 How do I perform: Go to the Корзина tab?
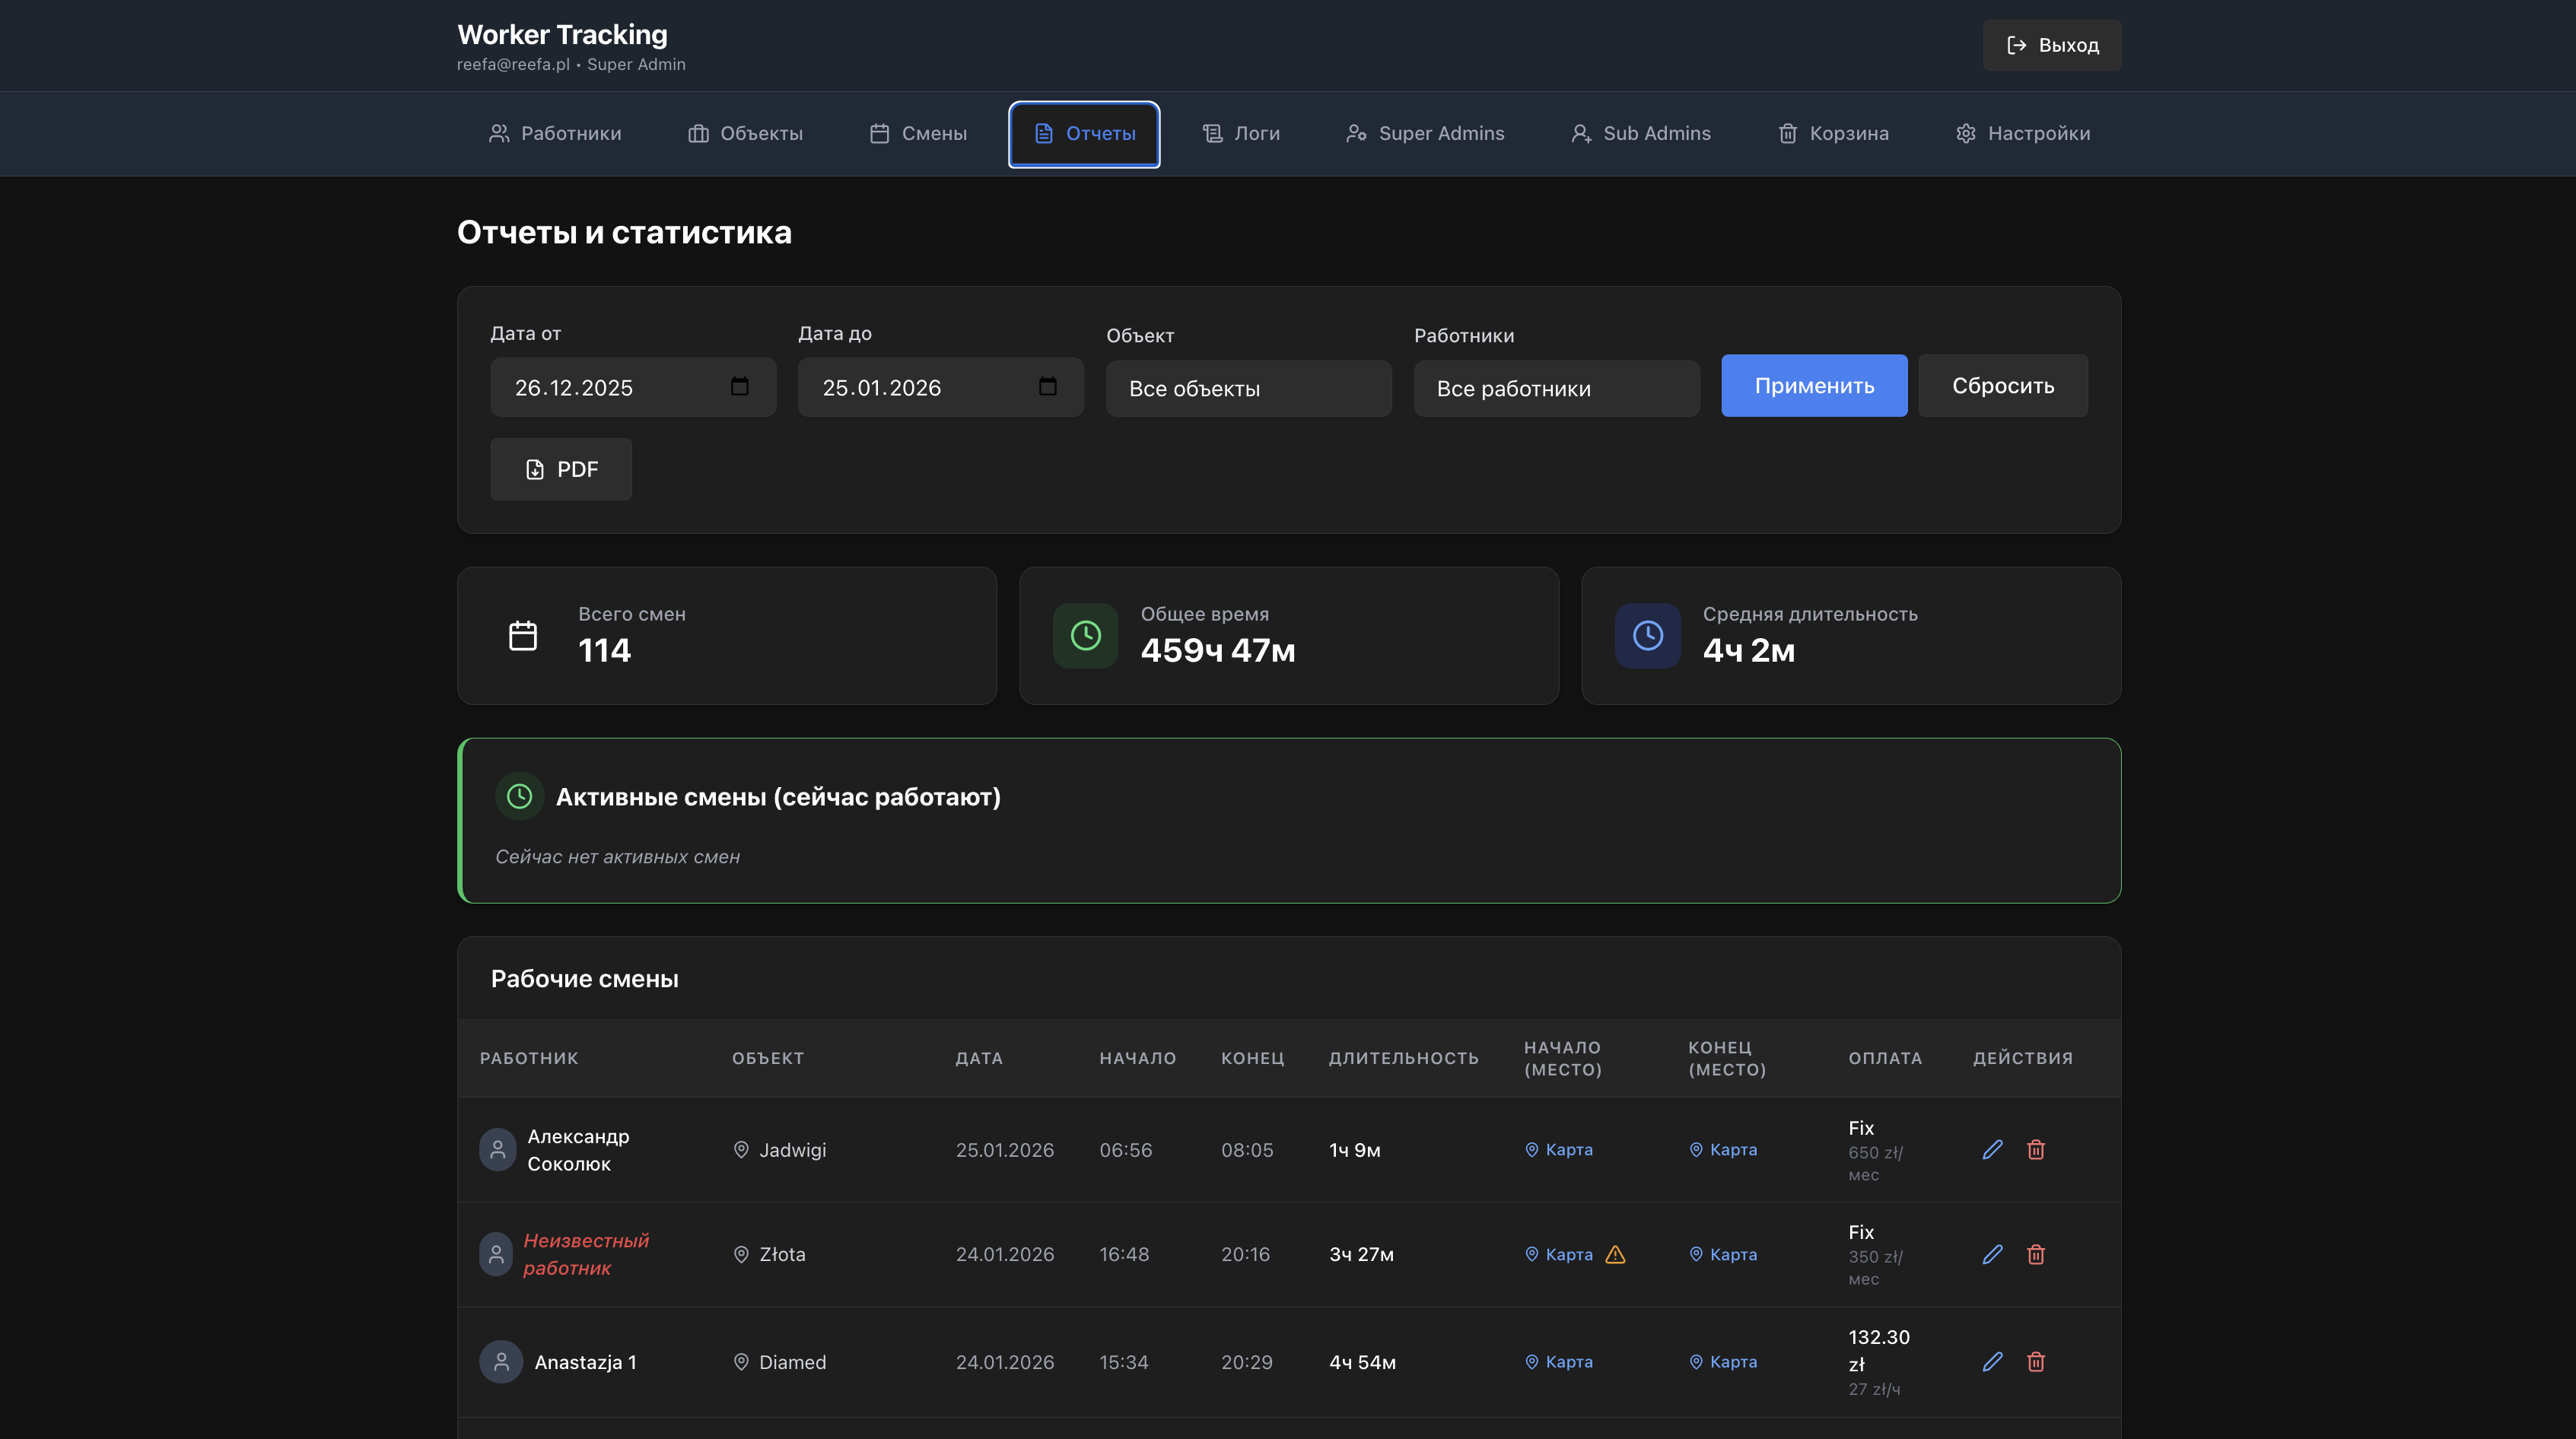pos(1833,134)
